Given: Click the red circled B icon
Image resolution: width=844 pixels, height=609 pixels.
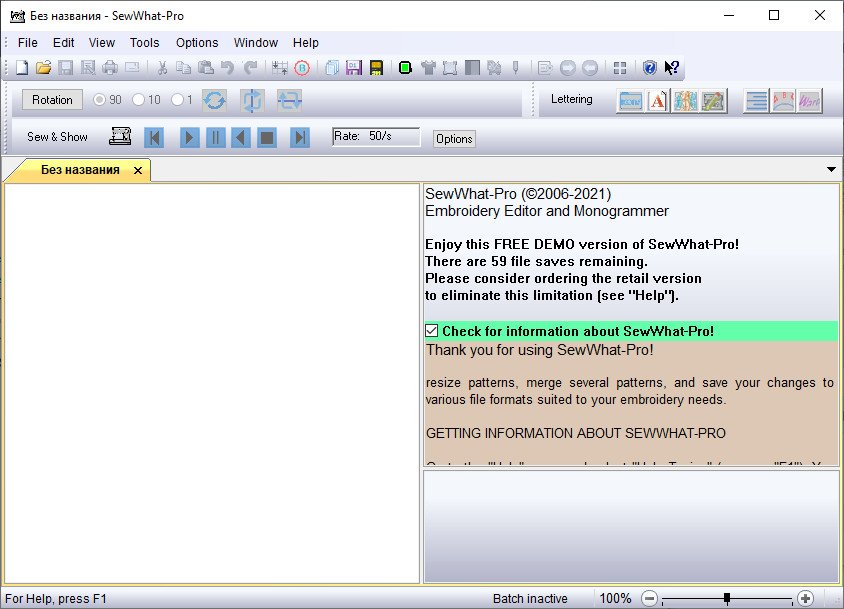Looking at the screenshot, I should click(303, 68).
